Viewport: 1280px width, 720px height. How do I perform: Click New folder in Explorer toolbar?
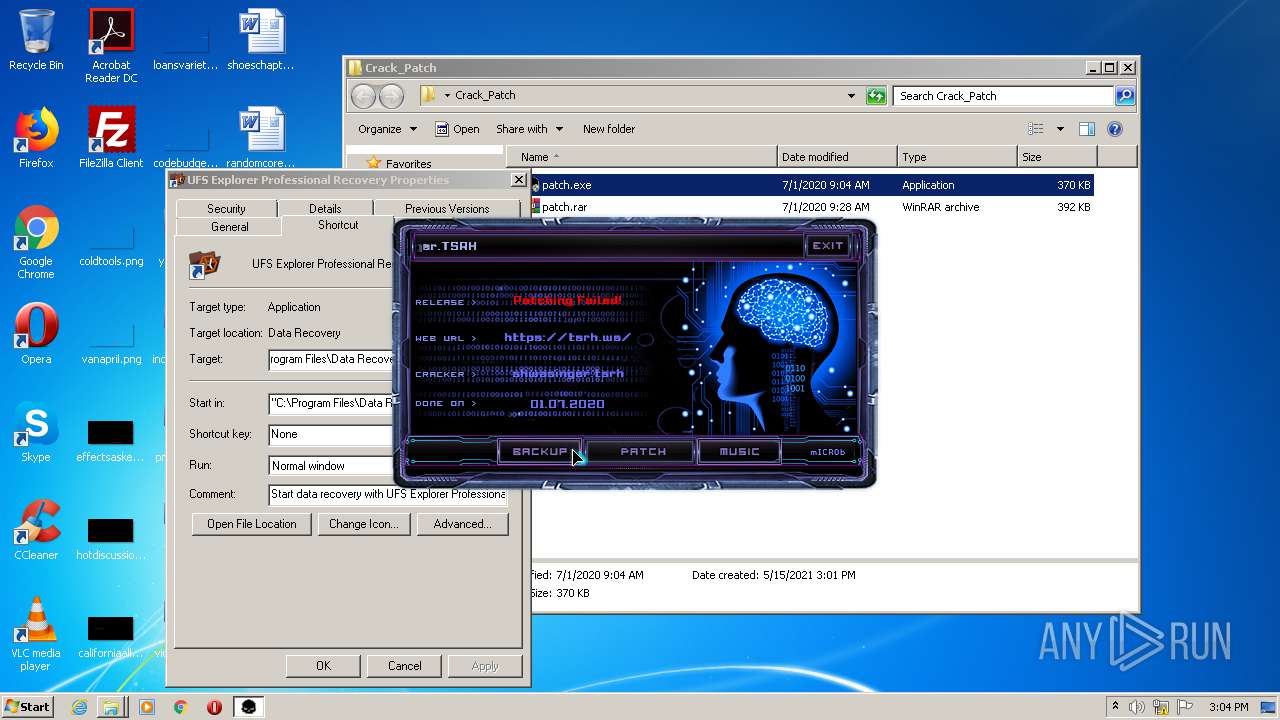(609, 129)
